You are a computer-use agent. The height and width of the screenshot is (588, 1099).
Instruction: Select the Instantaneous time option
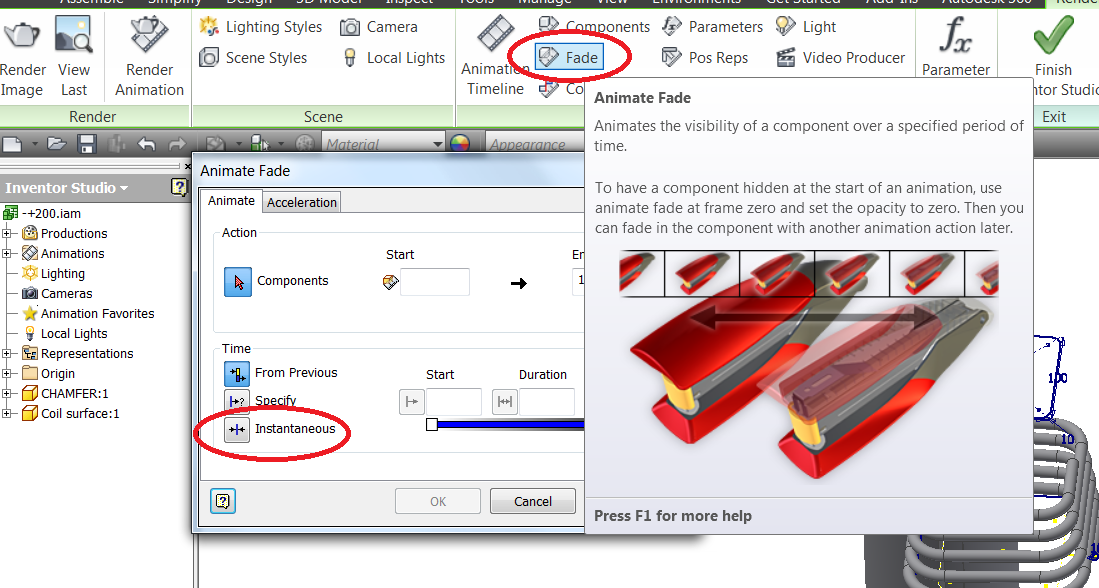[237, 429]
